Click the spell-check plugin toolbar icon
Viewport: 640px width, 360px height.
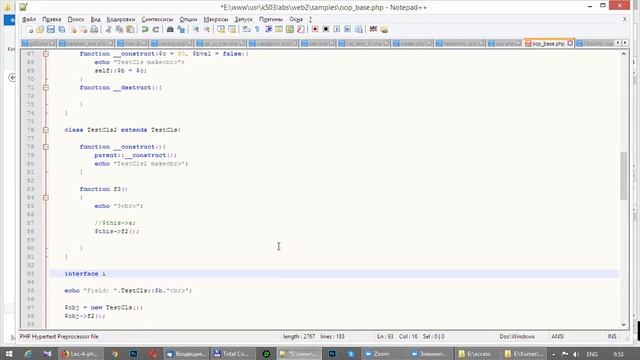coord(373,29)
